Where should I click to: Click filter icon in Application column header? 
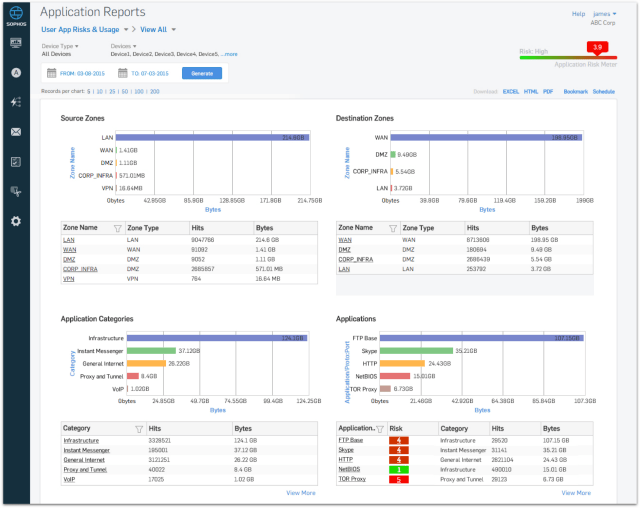[x=379, y=428]
